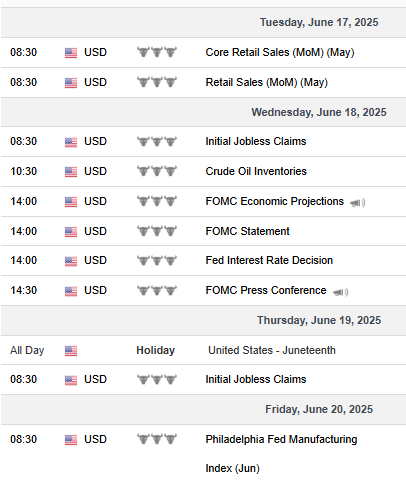Open the FOMC Economic Projections event link
The width and height of the screenshot is (406, 487).
tap(274, 201)
